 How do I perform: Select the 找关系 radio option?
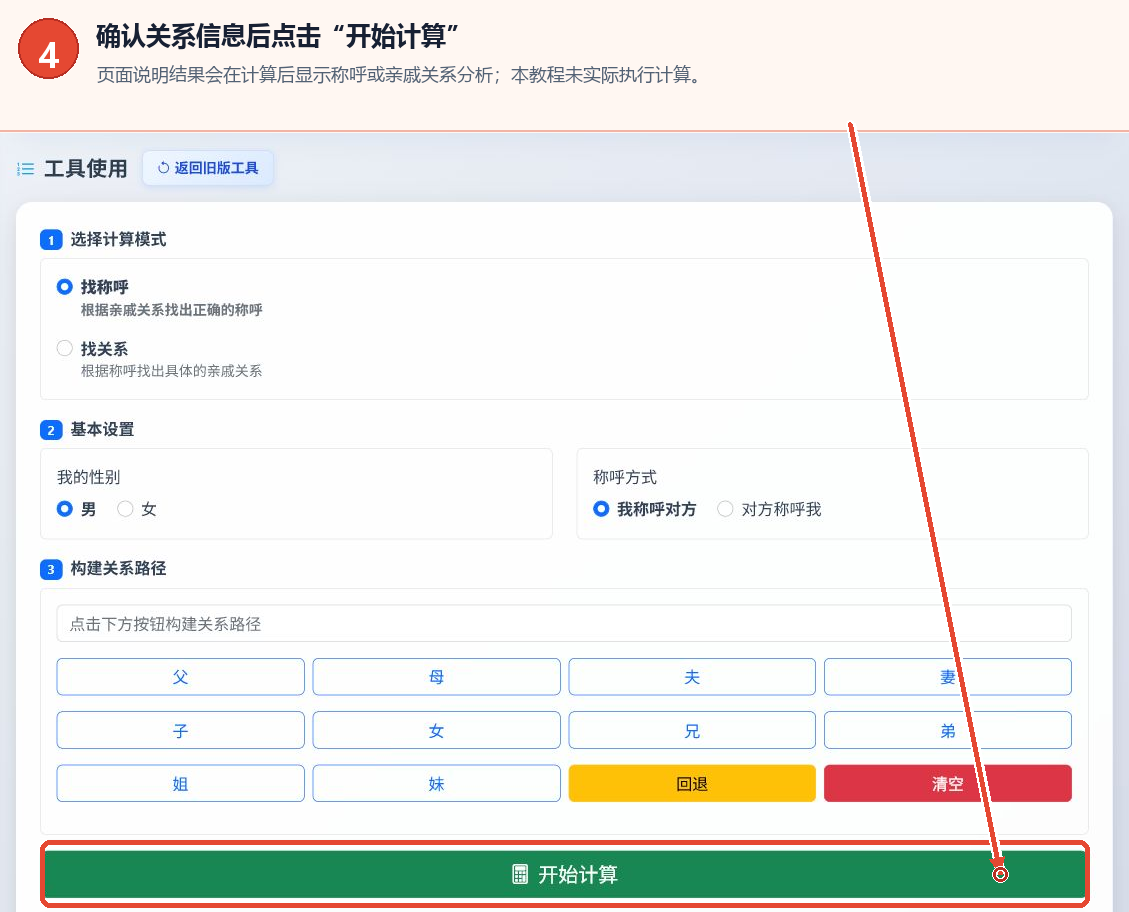[x=65, y=348]
